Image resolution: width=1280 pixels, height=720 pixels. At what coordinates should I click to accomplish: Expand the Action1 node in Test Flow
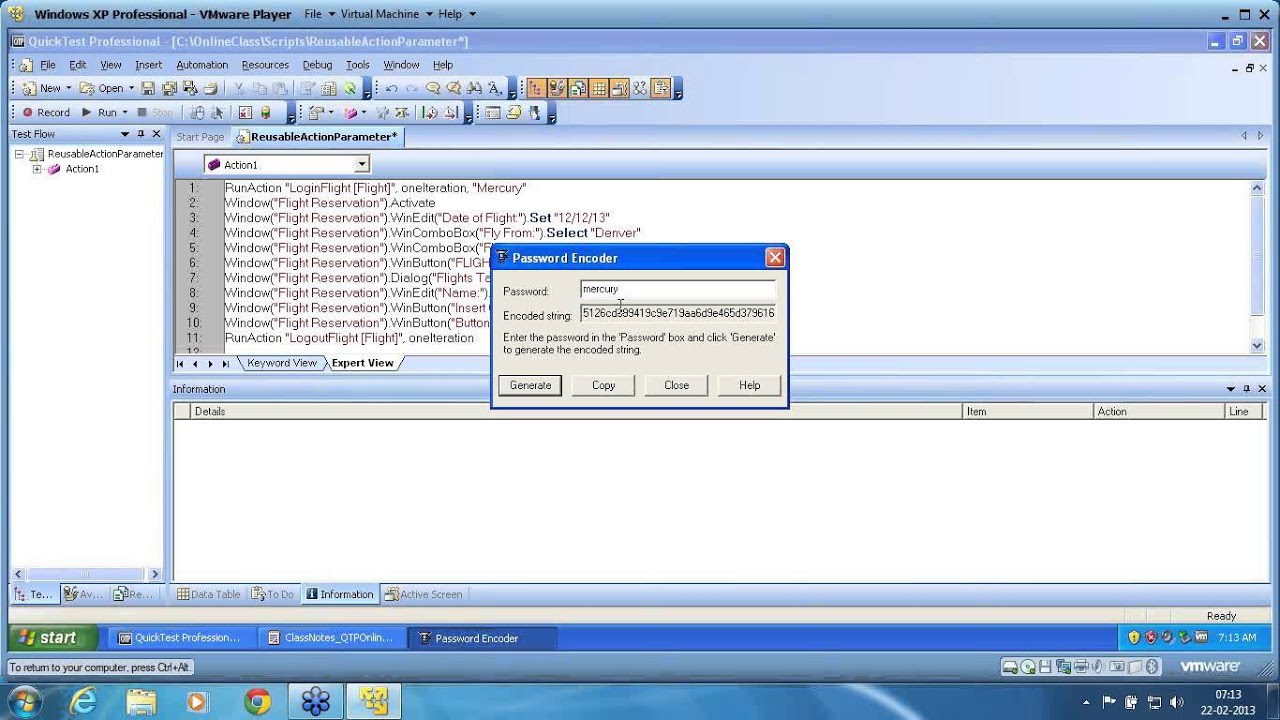click(37, 169)
